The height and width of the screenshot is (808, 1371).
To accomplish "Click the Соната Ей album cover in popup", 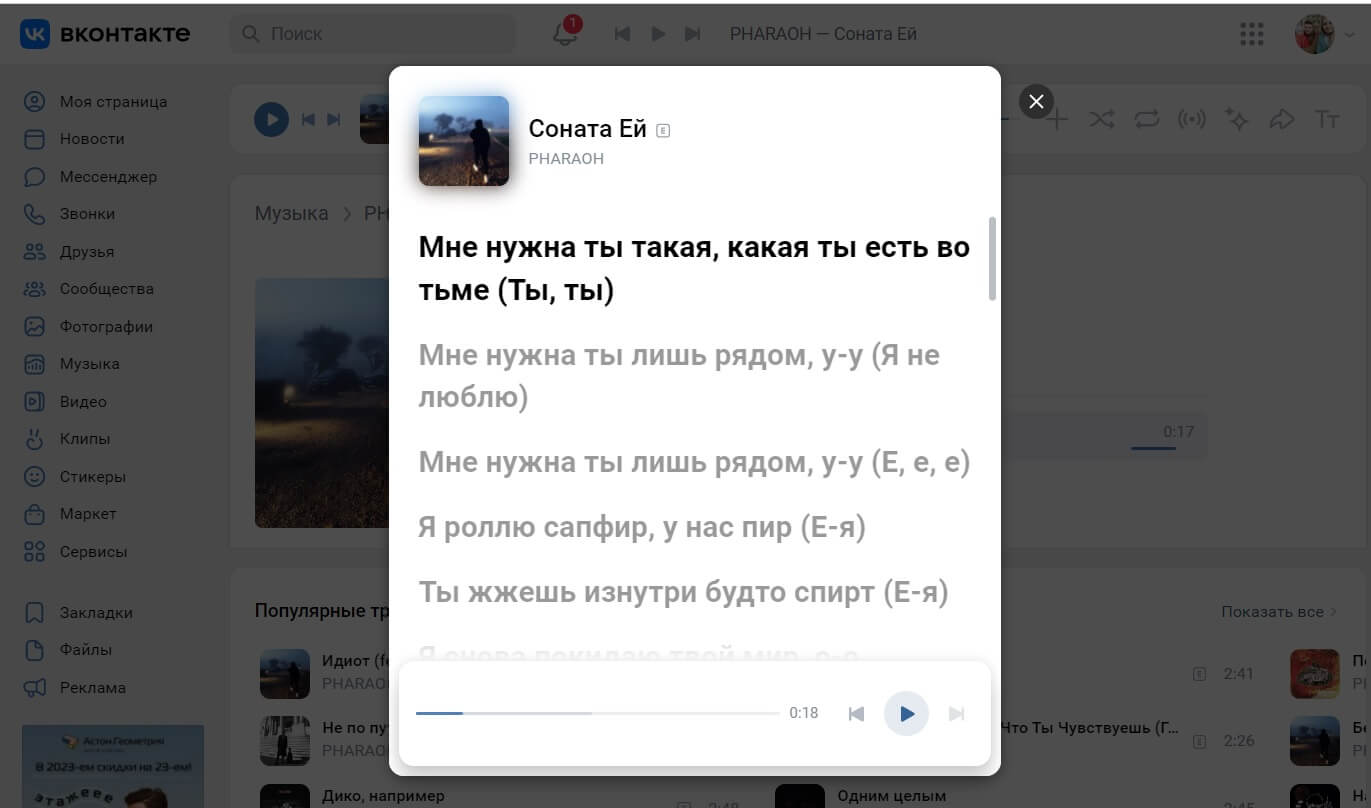I will pos(464,141).
